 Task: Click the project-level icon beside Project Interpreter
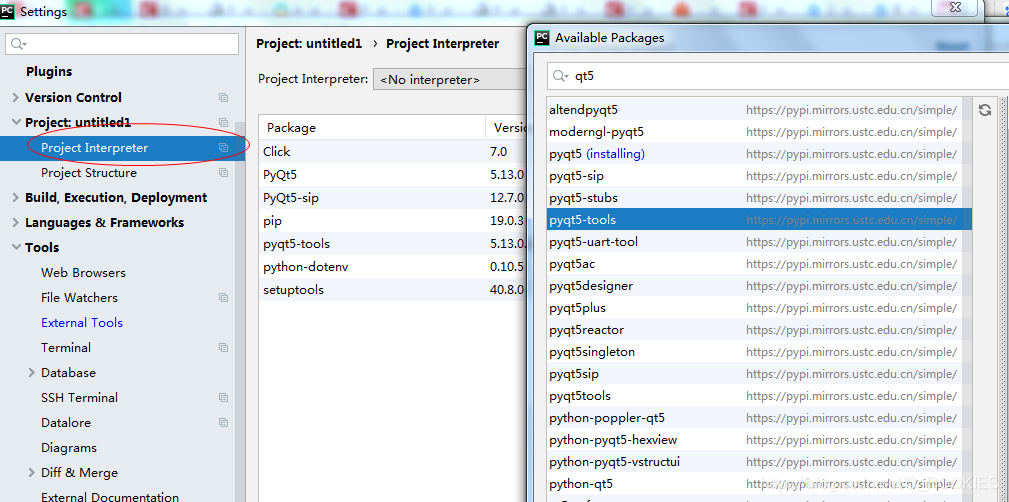coord(223,147)
